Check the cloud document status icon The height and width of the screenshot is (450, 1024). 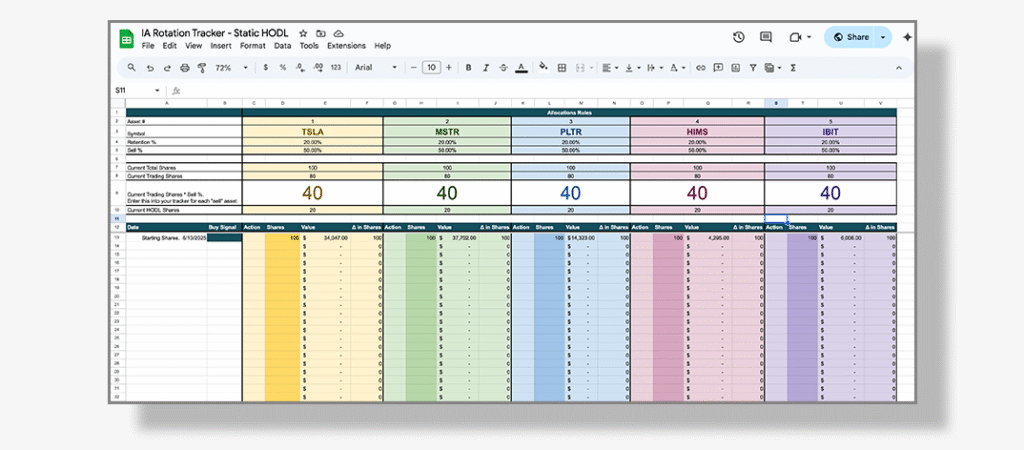point(338,33)
